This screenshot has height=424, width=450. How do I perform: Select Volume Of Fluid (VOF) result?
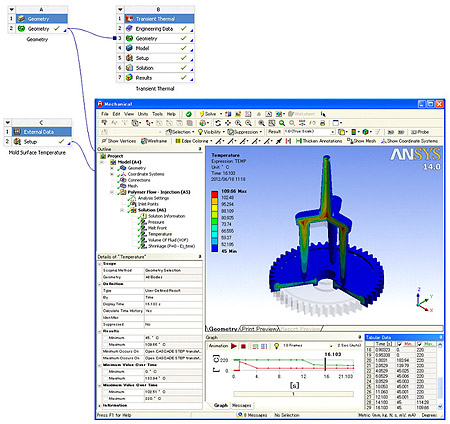[168, 240]
